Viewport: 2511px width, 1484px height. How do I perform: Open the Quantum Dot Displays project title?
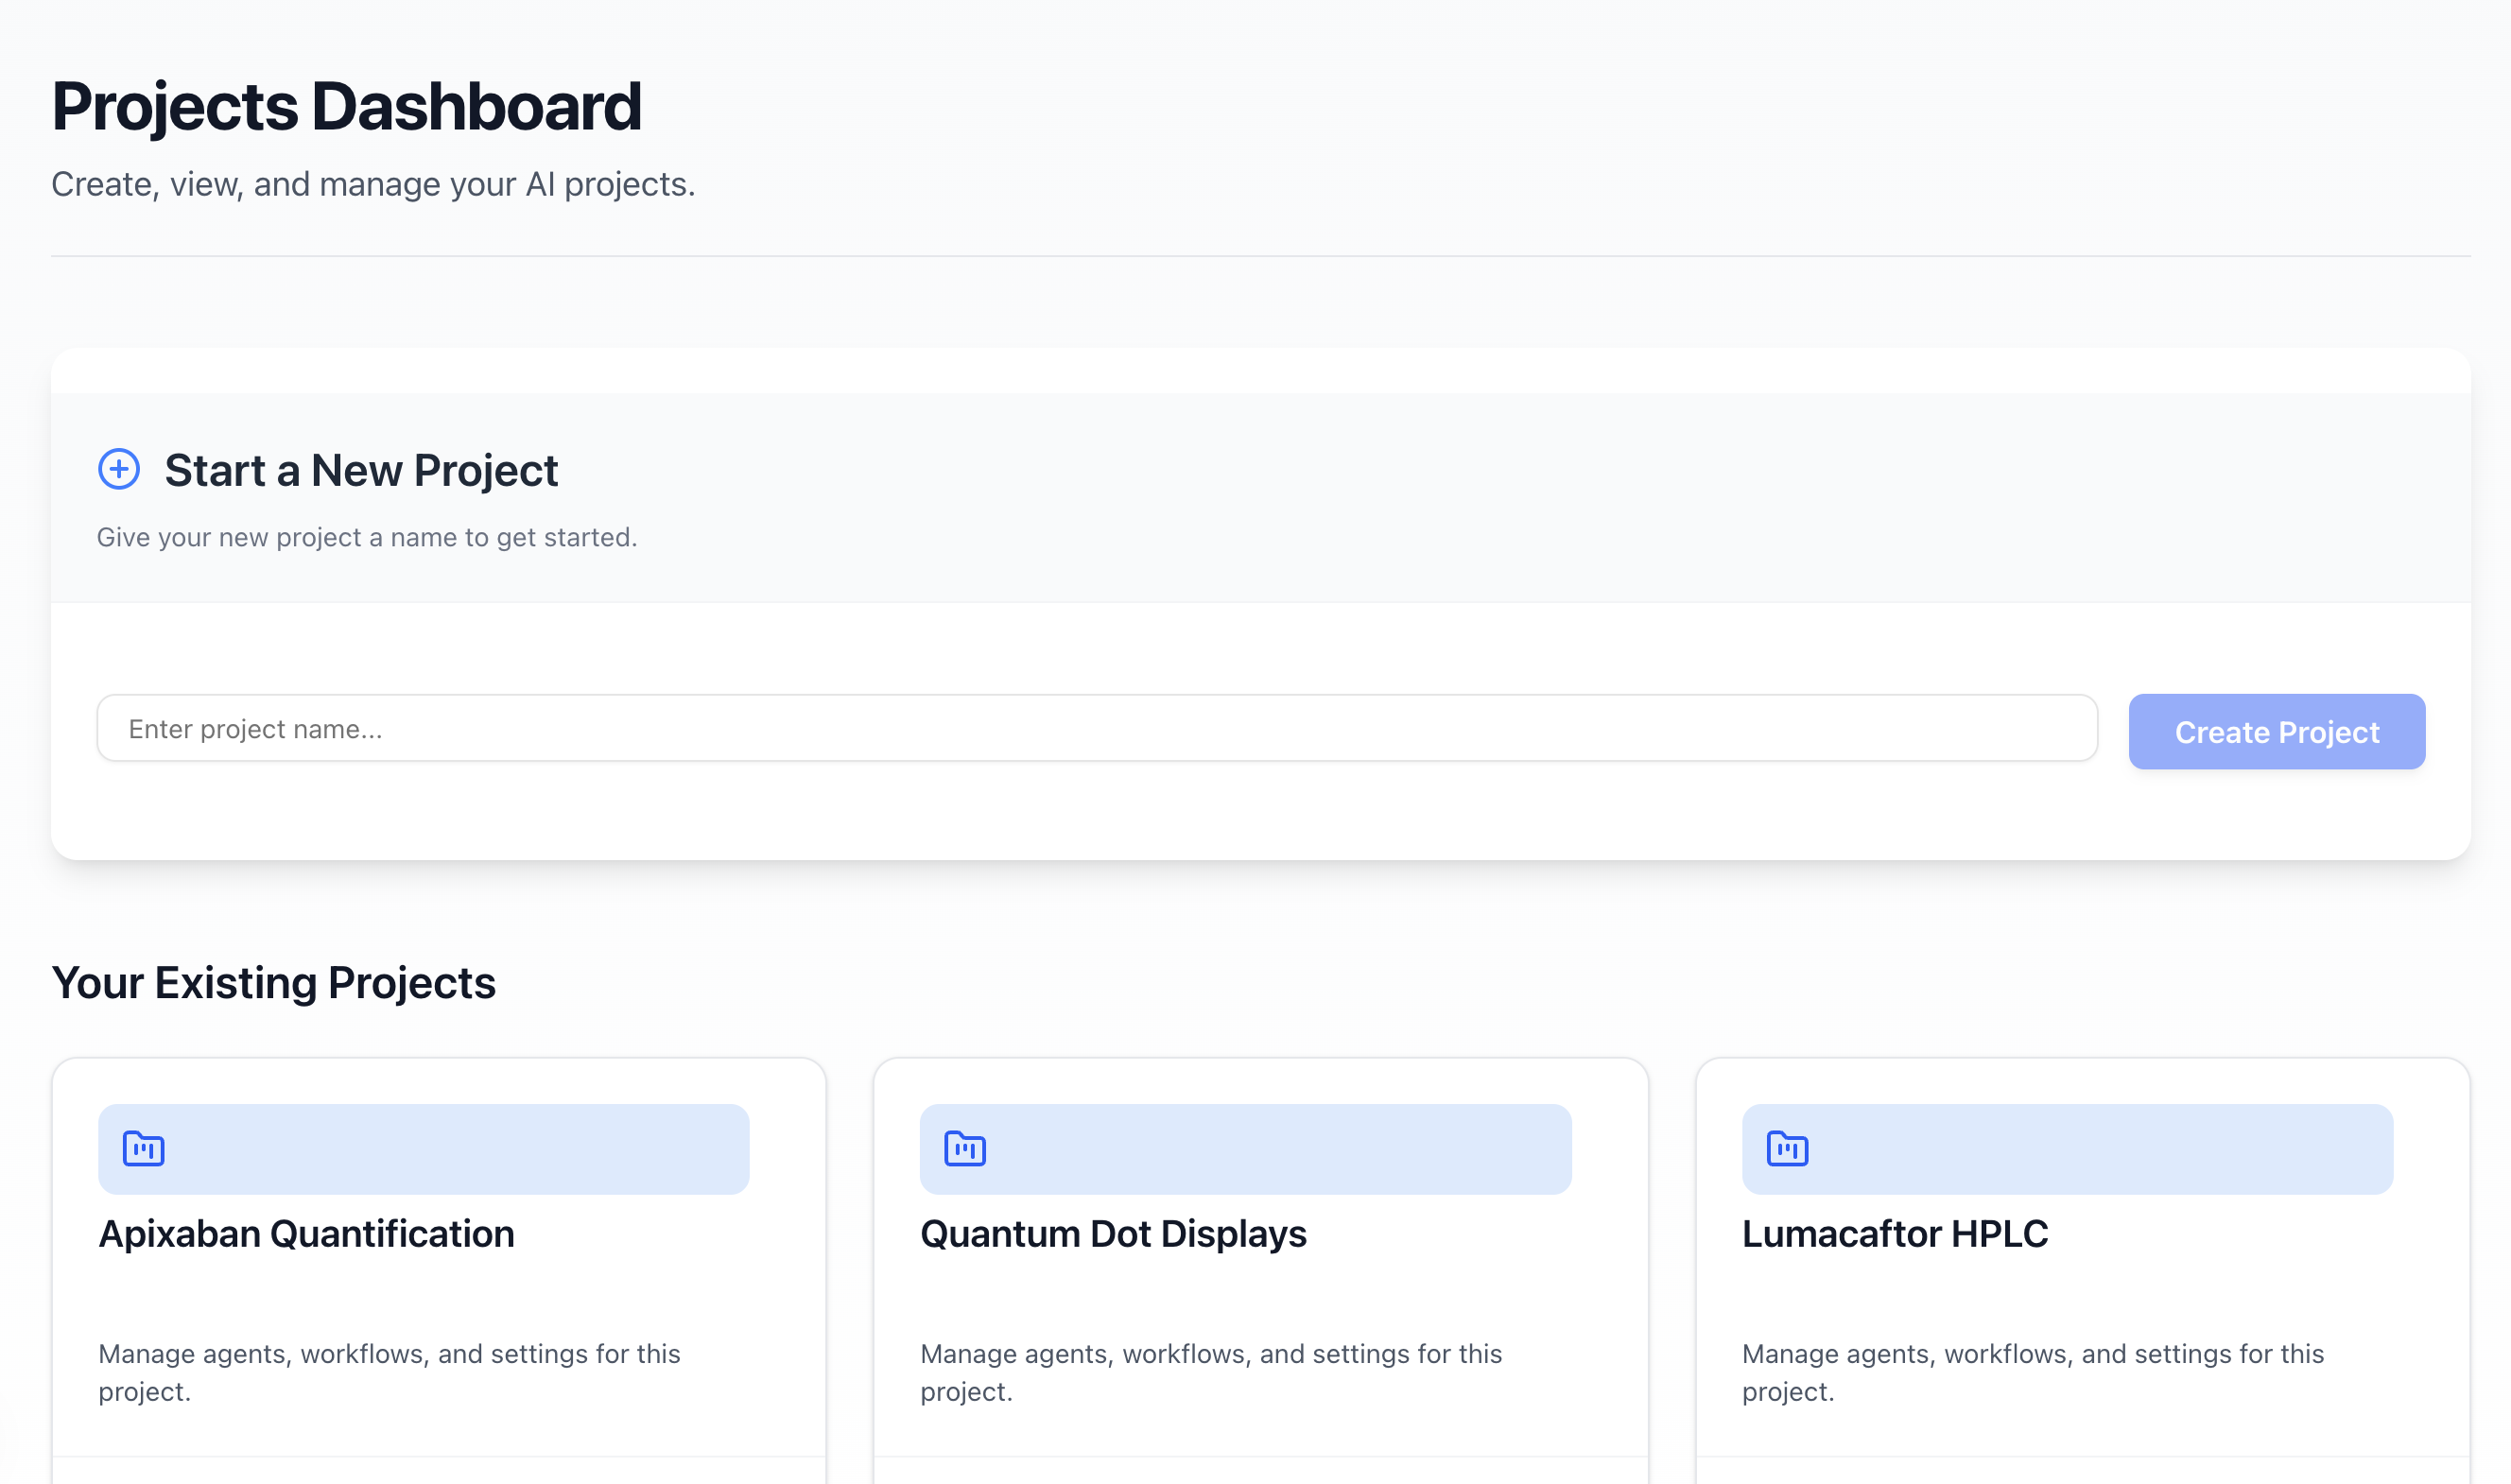tap(1112, 1233)
